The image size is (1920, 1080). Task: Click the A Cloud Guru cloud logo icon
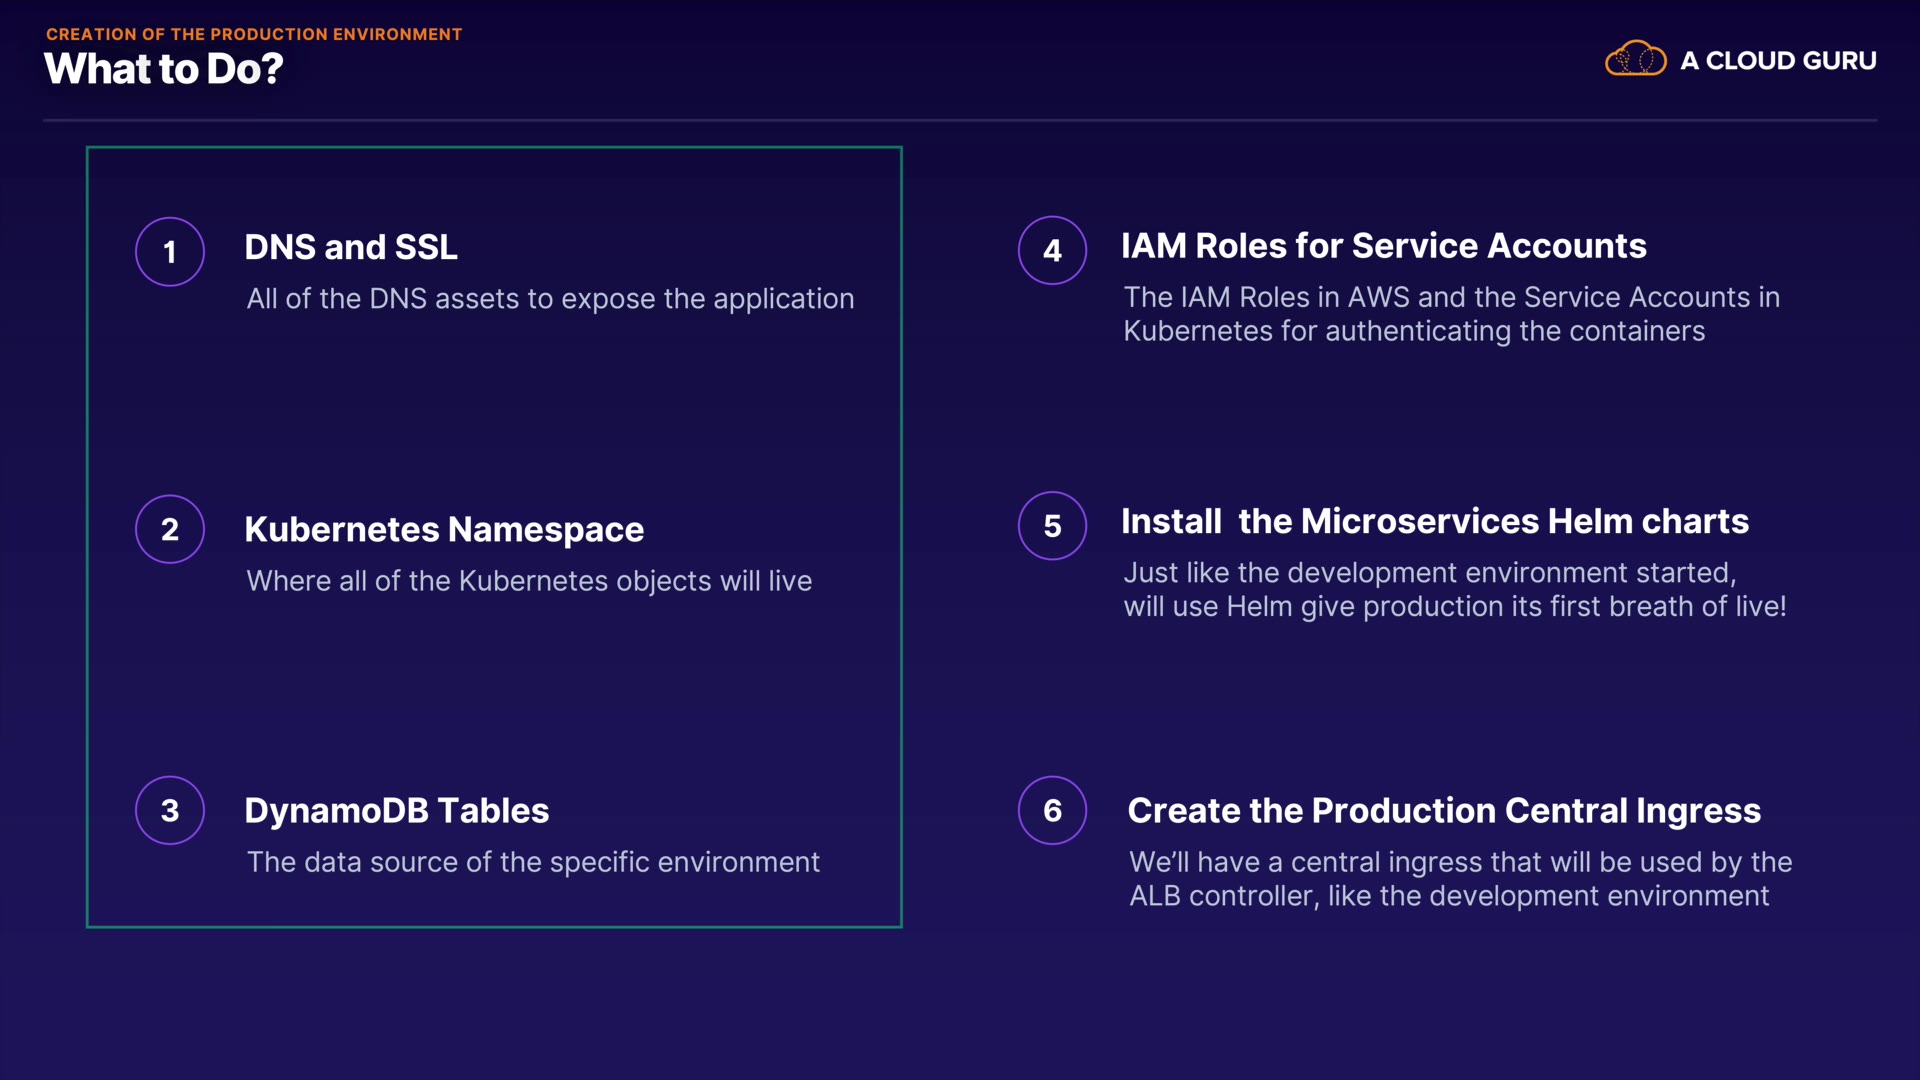click(x=1635, y=60)
